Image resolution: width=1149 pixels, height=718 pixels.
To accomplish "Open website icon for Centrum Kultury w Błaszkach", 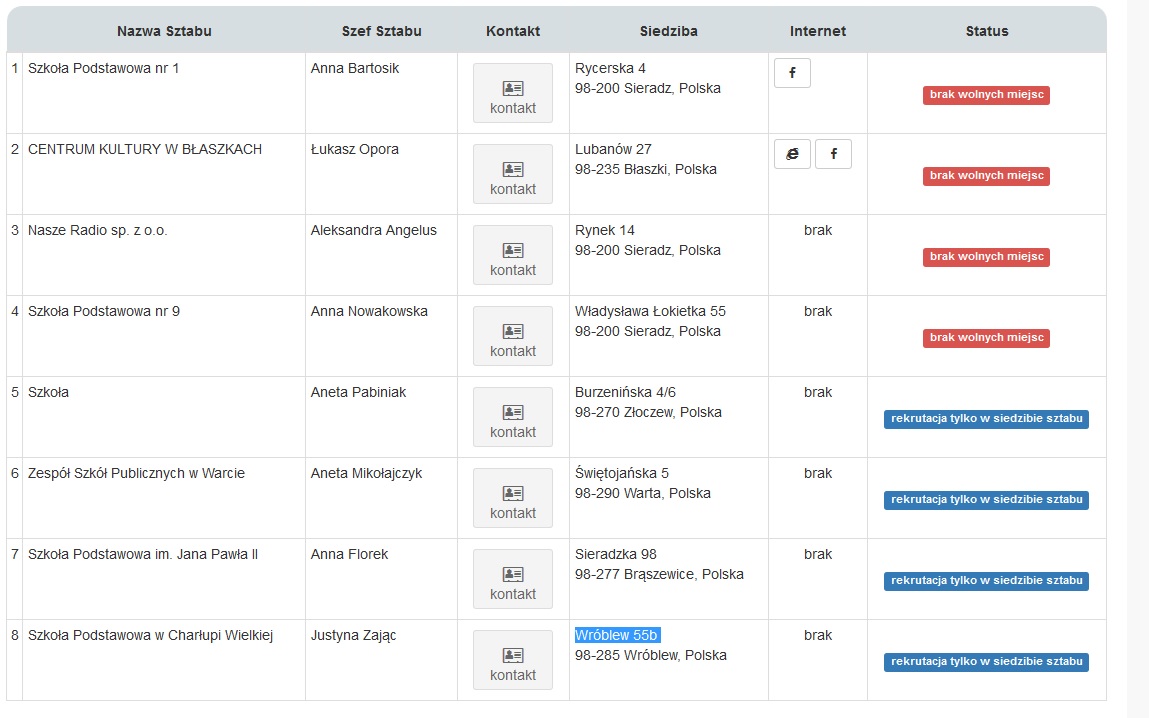I will point(792,154).
